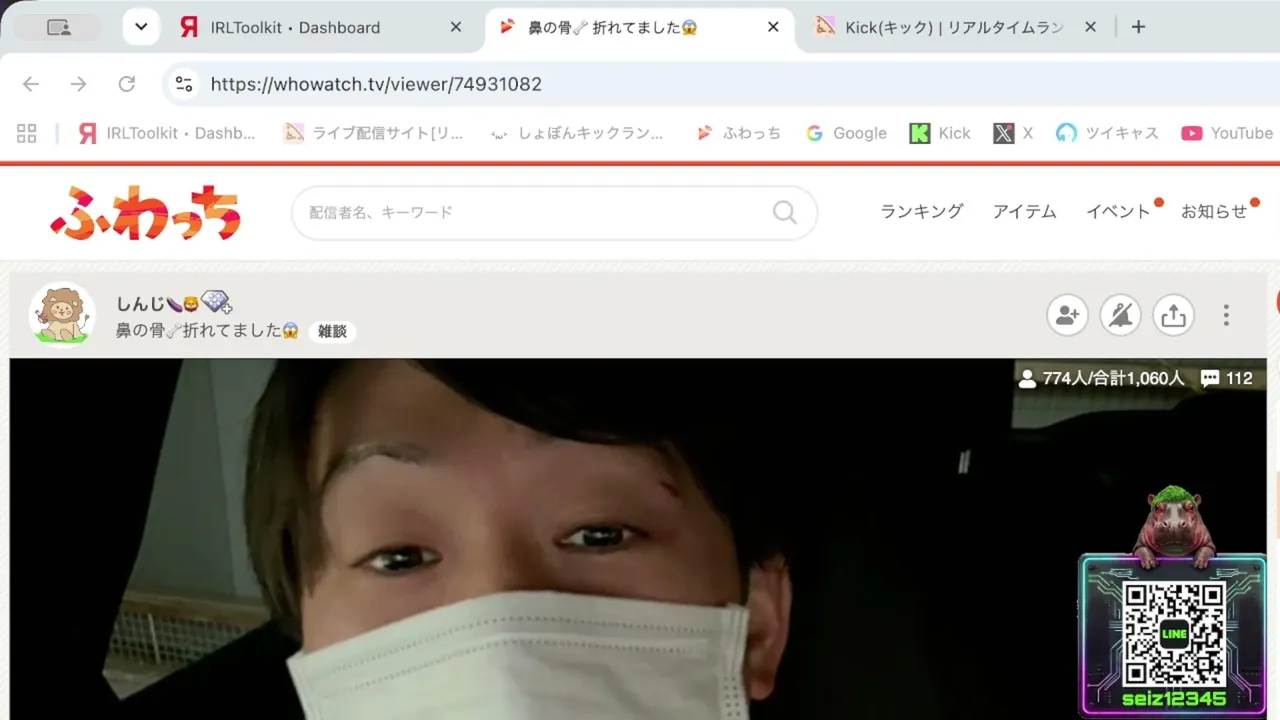1280x720 pixels.
Task: Open the しょぼんキックラン bookmark
Action: 576,133
